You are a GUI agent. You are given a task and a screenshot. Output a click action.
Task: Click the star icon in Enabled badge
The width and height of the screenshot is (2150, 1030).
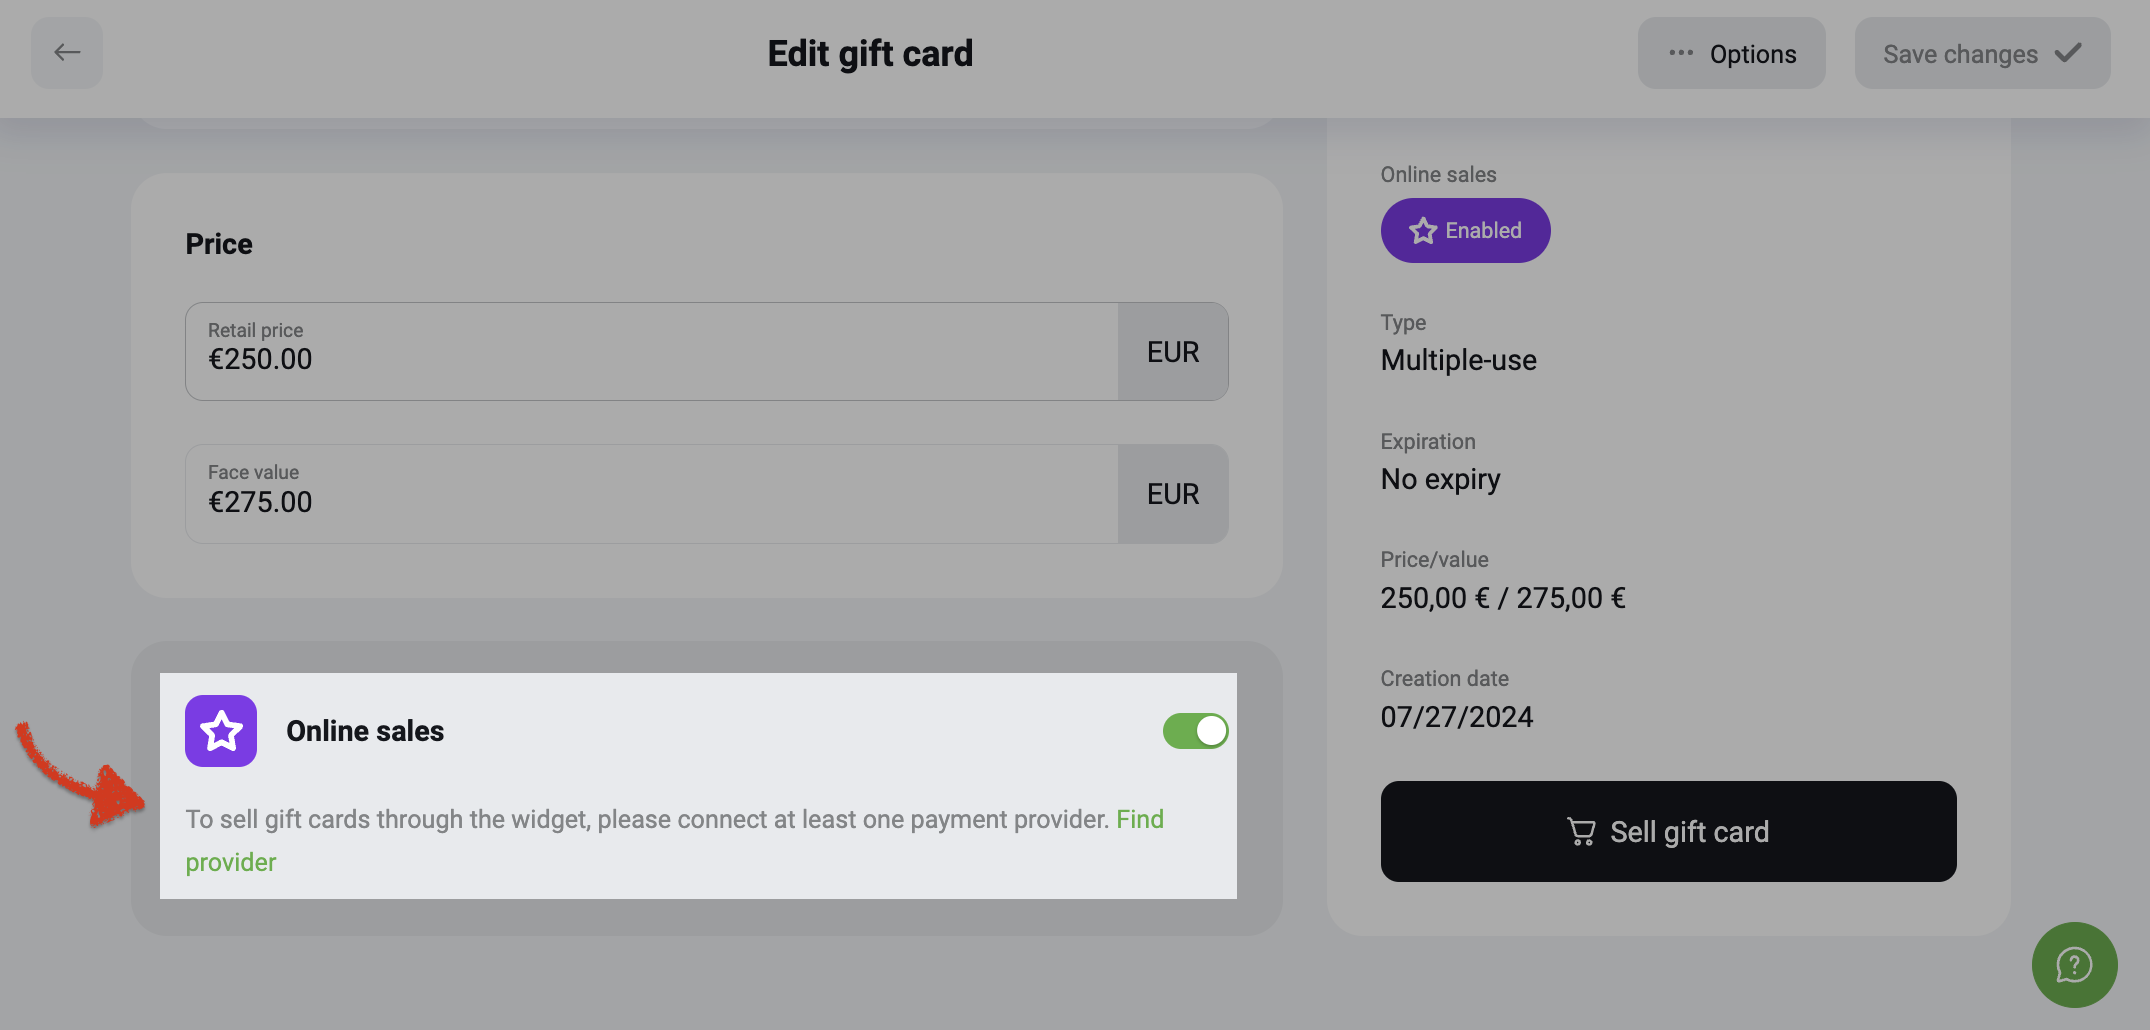pyautogui.click(x=1423, y=231)
